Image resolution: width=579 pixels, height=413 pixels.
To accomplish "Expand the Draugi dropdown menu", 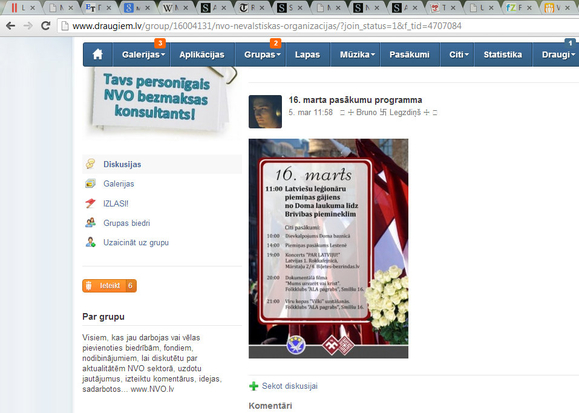I will [x=558, y=55].
